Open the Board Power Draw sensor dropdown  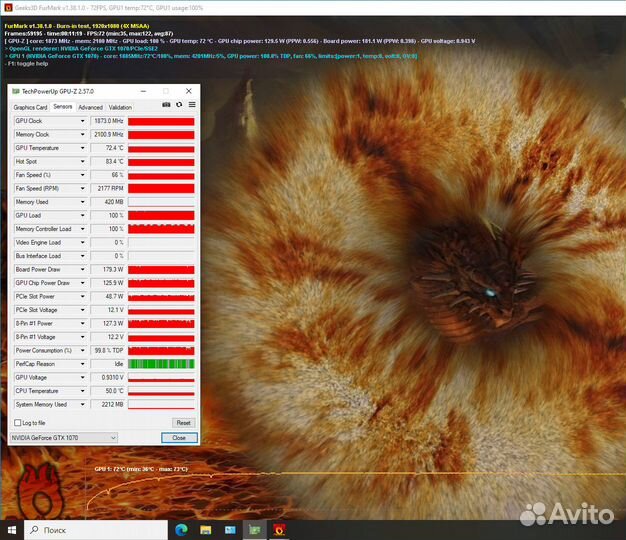coord(83,269)
